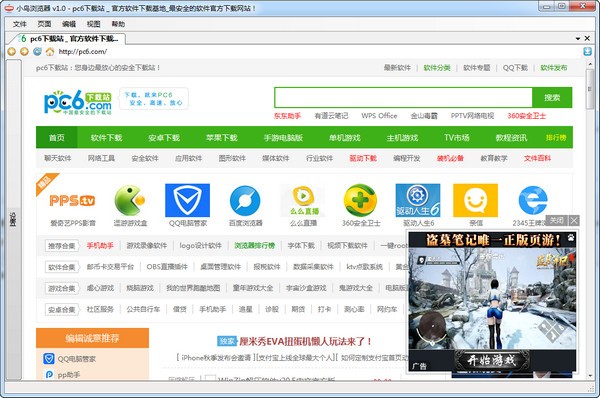Click the green 搜索 button
600x398 pixels.
pyautogui.click(x=552, y=98)
